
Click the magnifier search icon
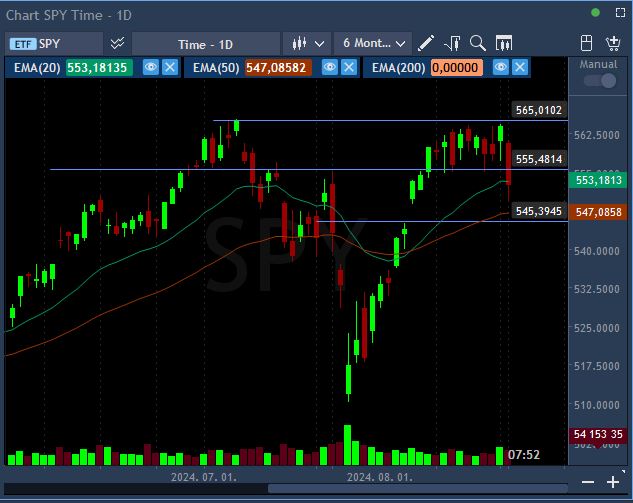(x=478, y=43)
